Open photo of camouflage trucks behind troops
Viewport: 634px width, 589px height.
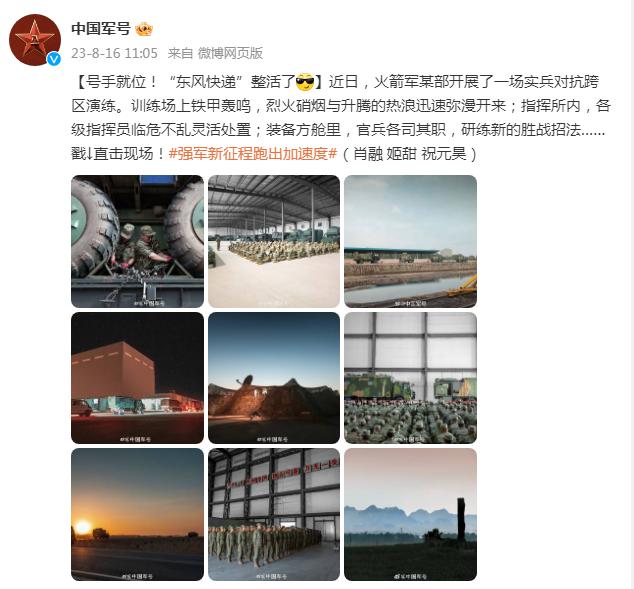pos(410,378)
